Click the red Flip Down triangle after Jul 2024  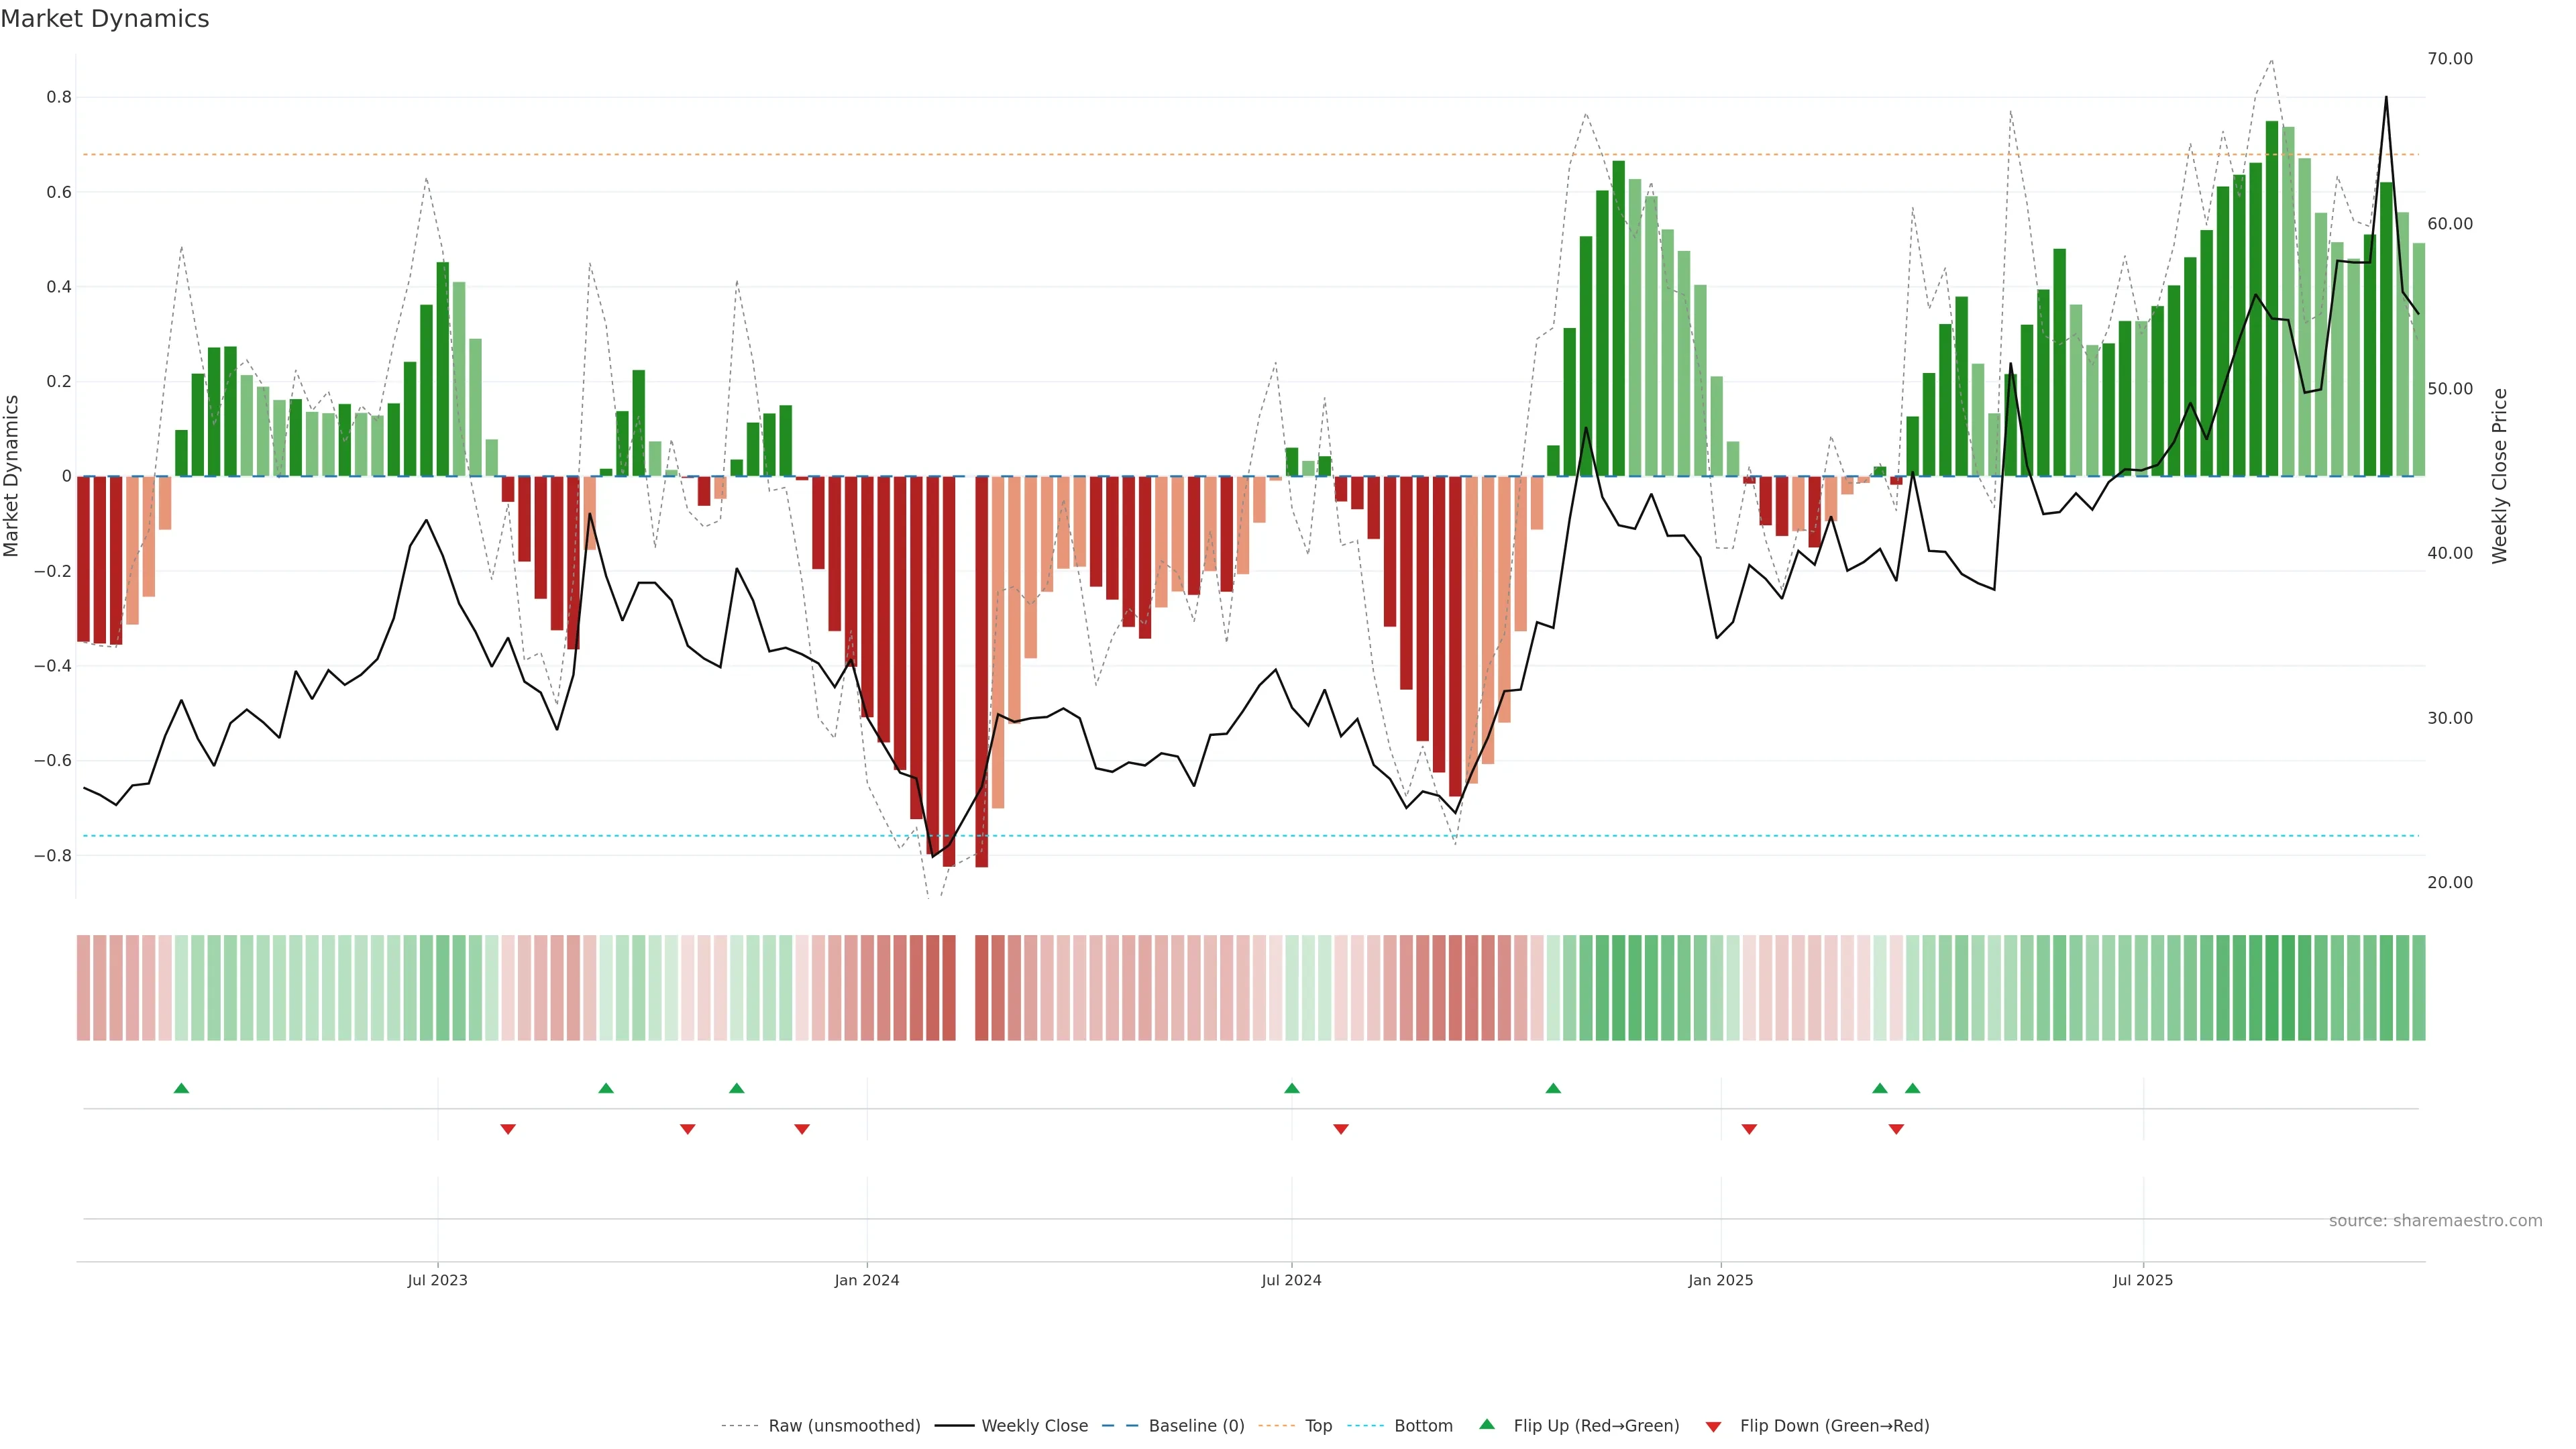pyautogui.click(x=1341, y=1129)
